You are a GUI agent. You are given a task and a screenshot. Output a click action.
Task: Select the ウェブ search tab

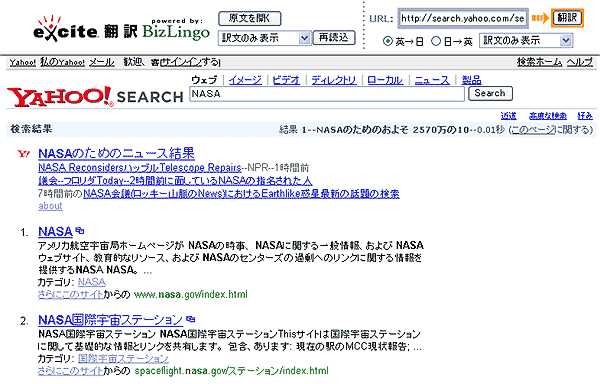click(204, 80)
